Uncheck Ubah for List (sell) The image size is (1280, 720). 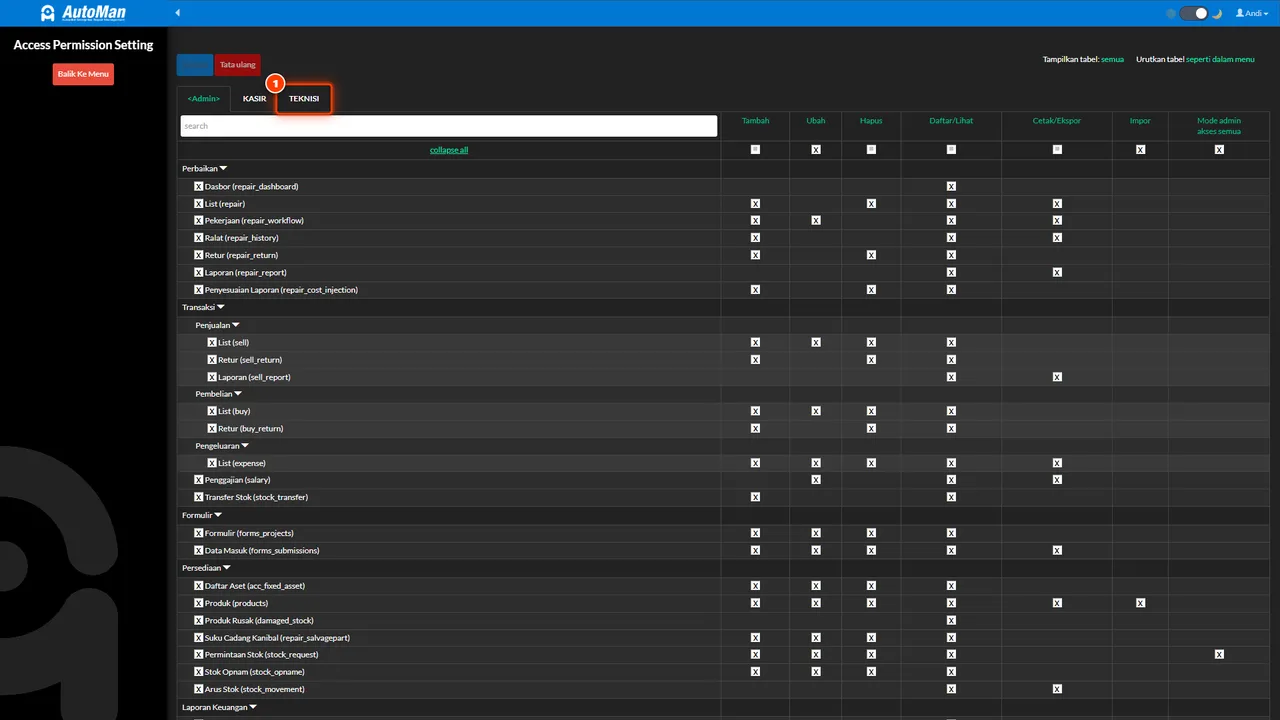point(816,342)
